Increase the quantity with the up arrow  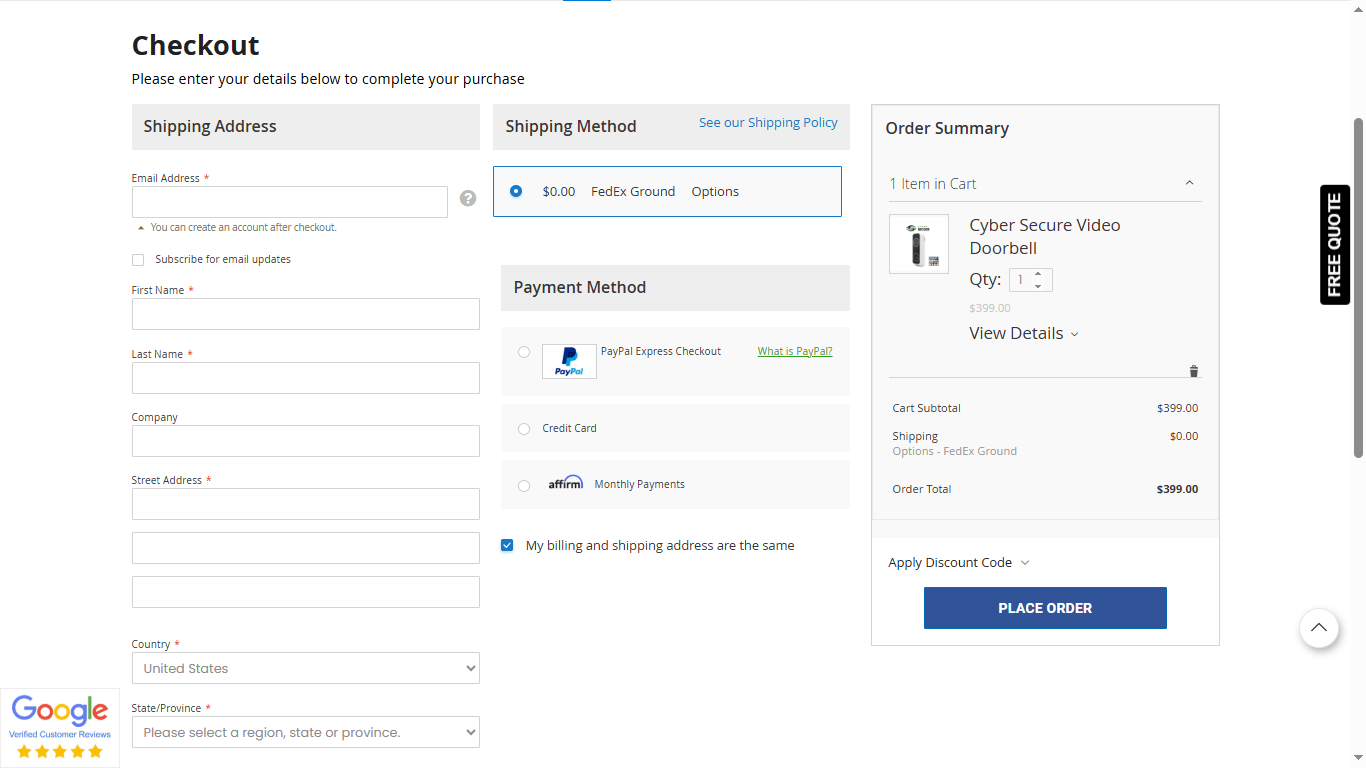[x=1038, y=274]
